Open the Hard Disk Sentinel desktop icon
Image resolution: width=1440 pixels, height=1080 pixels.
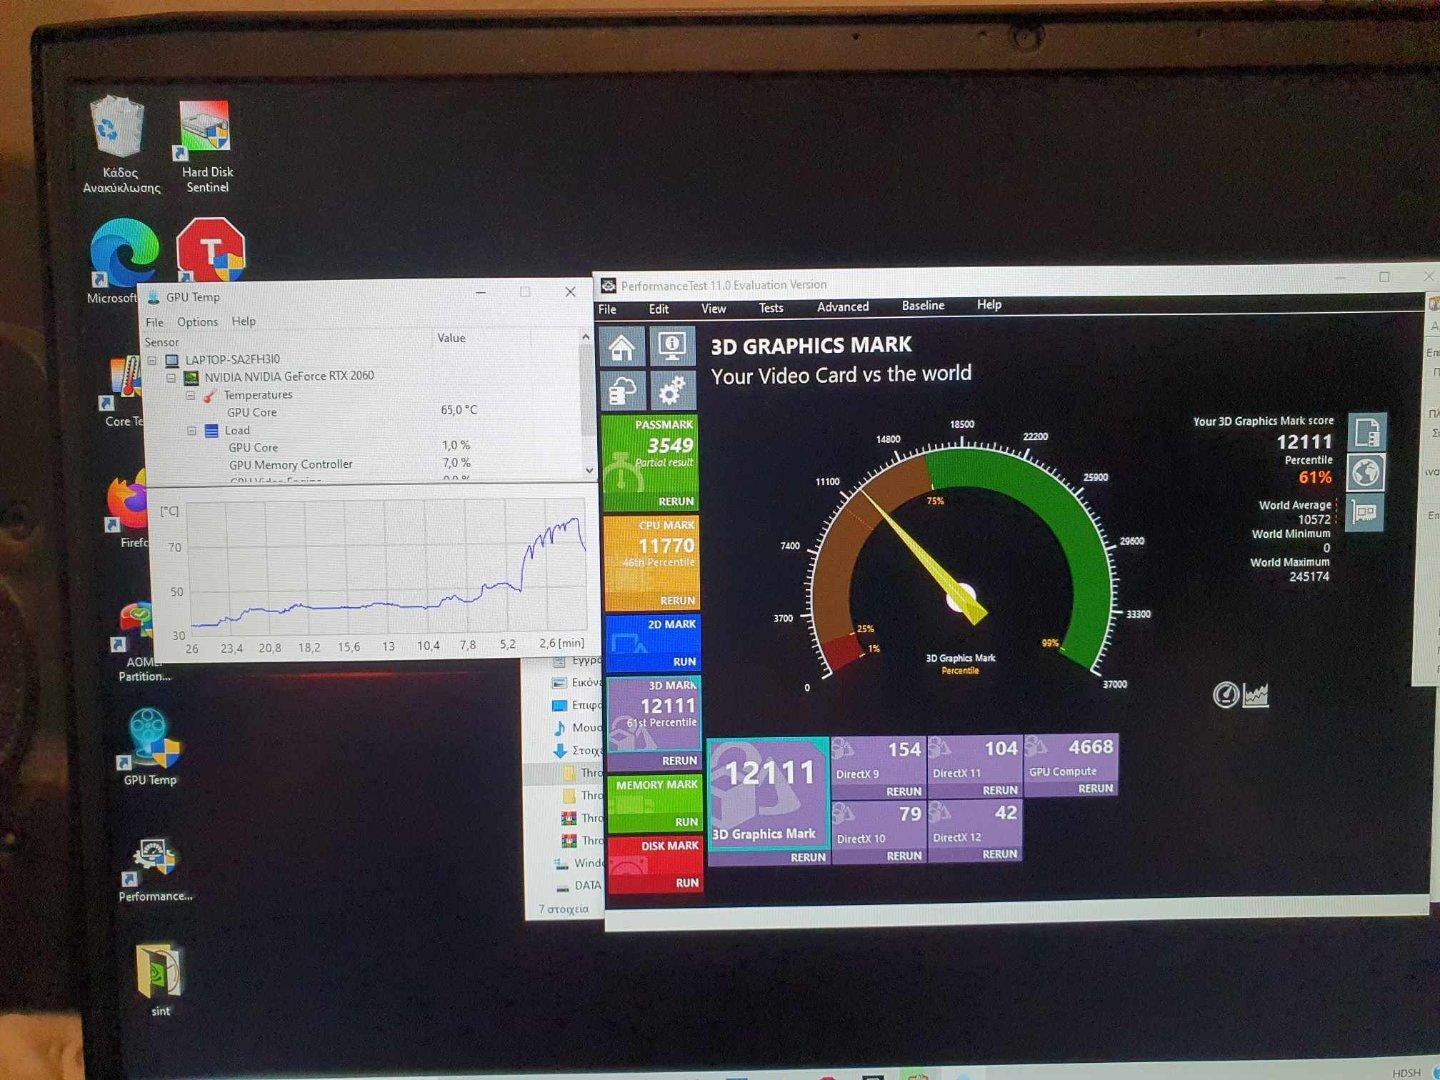click(207, 145)
